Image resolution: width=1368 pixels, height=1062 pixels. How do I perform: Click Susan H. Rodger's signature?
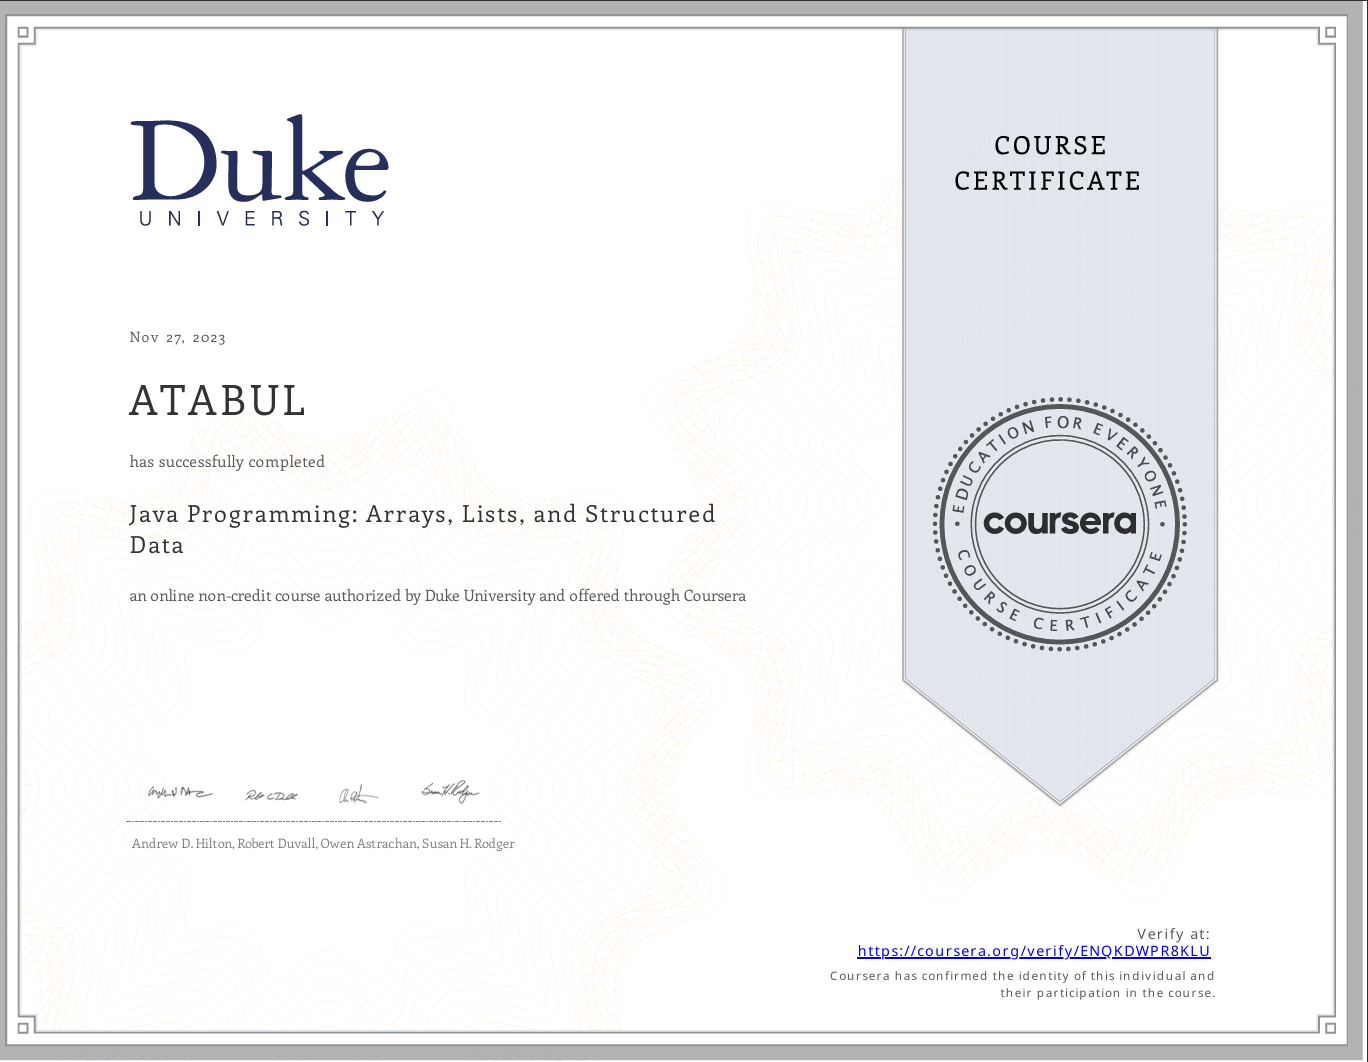coord(450,792)
